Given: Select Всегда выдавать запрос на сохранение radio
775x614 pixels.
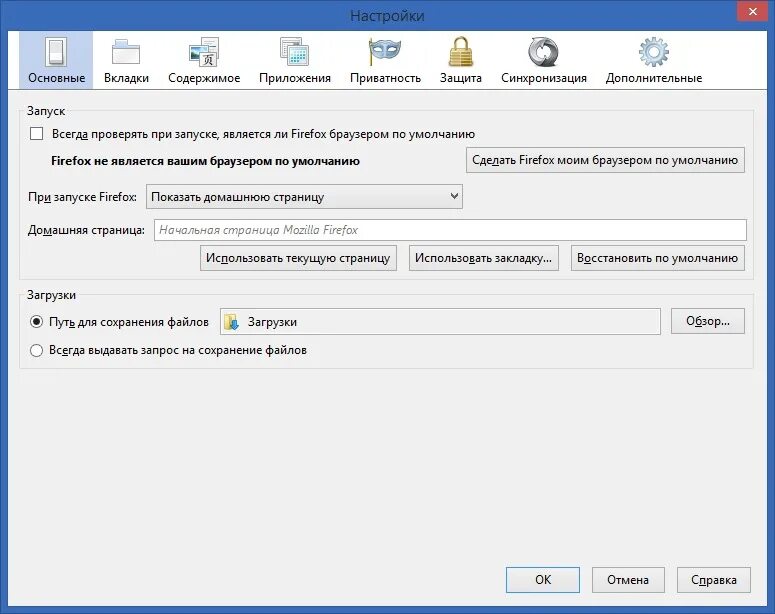Looking at the screenshot, I should click(36, 351).
